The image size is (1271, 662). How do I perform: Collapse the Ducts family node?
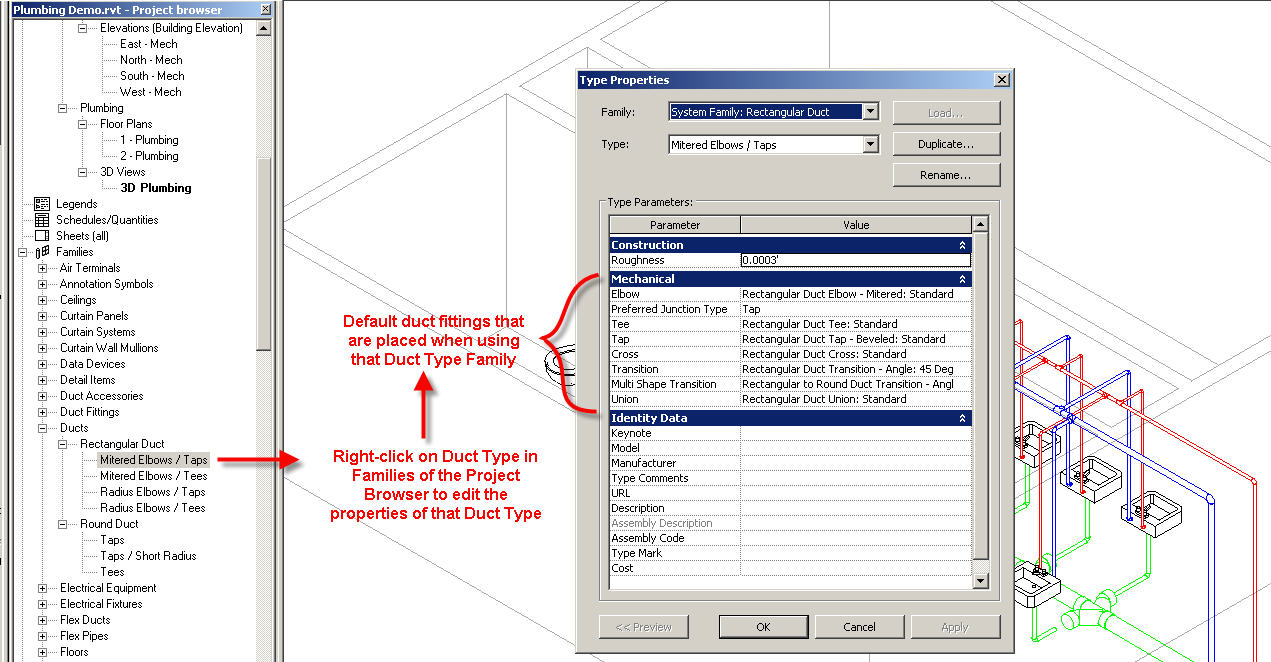pos(42,428)
